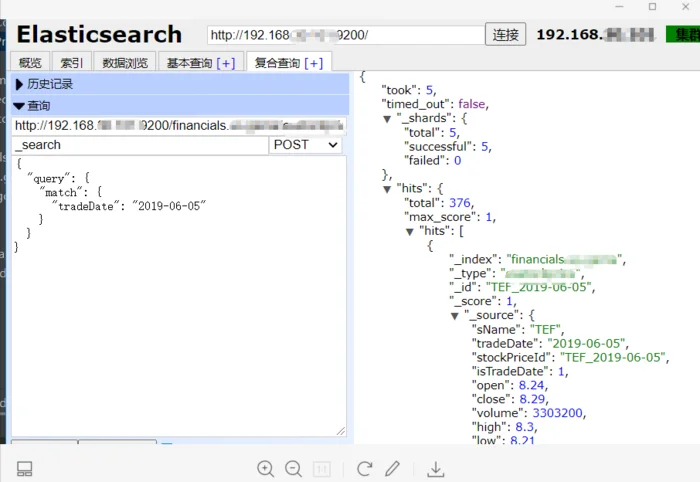Click the pencil edit icon
The image size is (700, 482).
tap(392, 468)
